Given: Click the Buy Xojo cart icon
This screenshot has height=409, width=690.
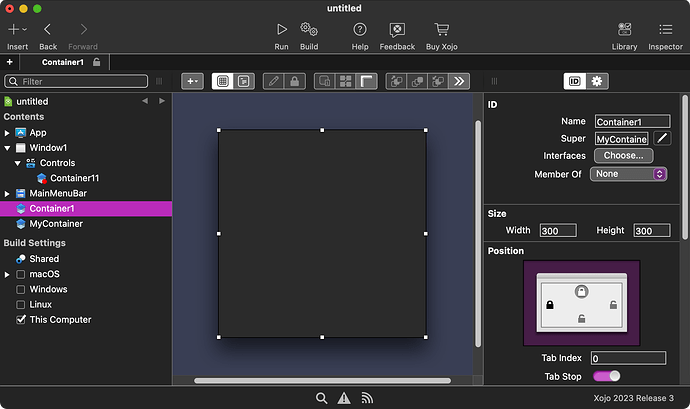Looking at the screenshot, I should click(441, 30).
